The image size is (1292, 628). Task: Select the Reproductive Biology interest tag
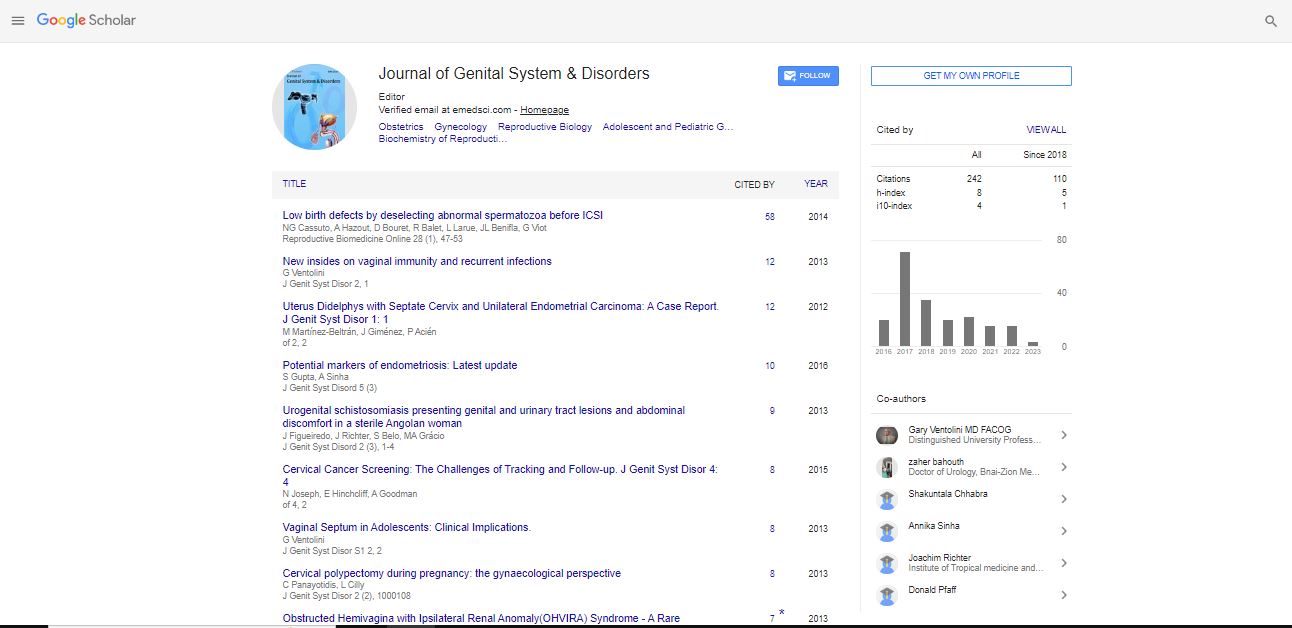coord(545,127)
